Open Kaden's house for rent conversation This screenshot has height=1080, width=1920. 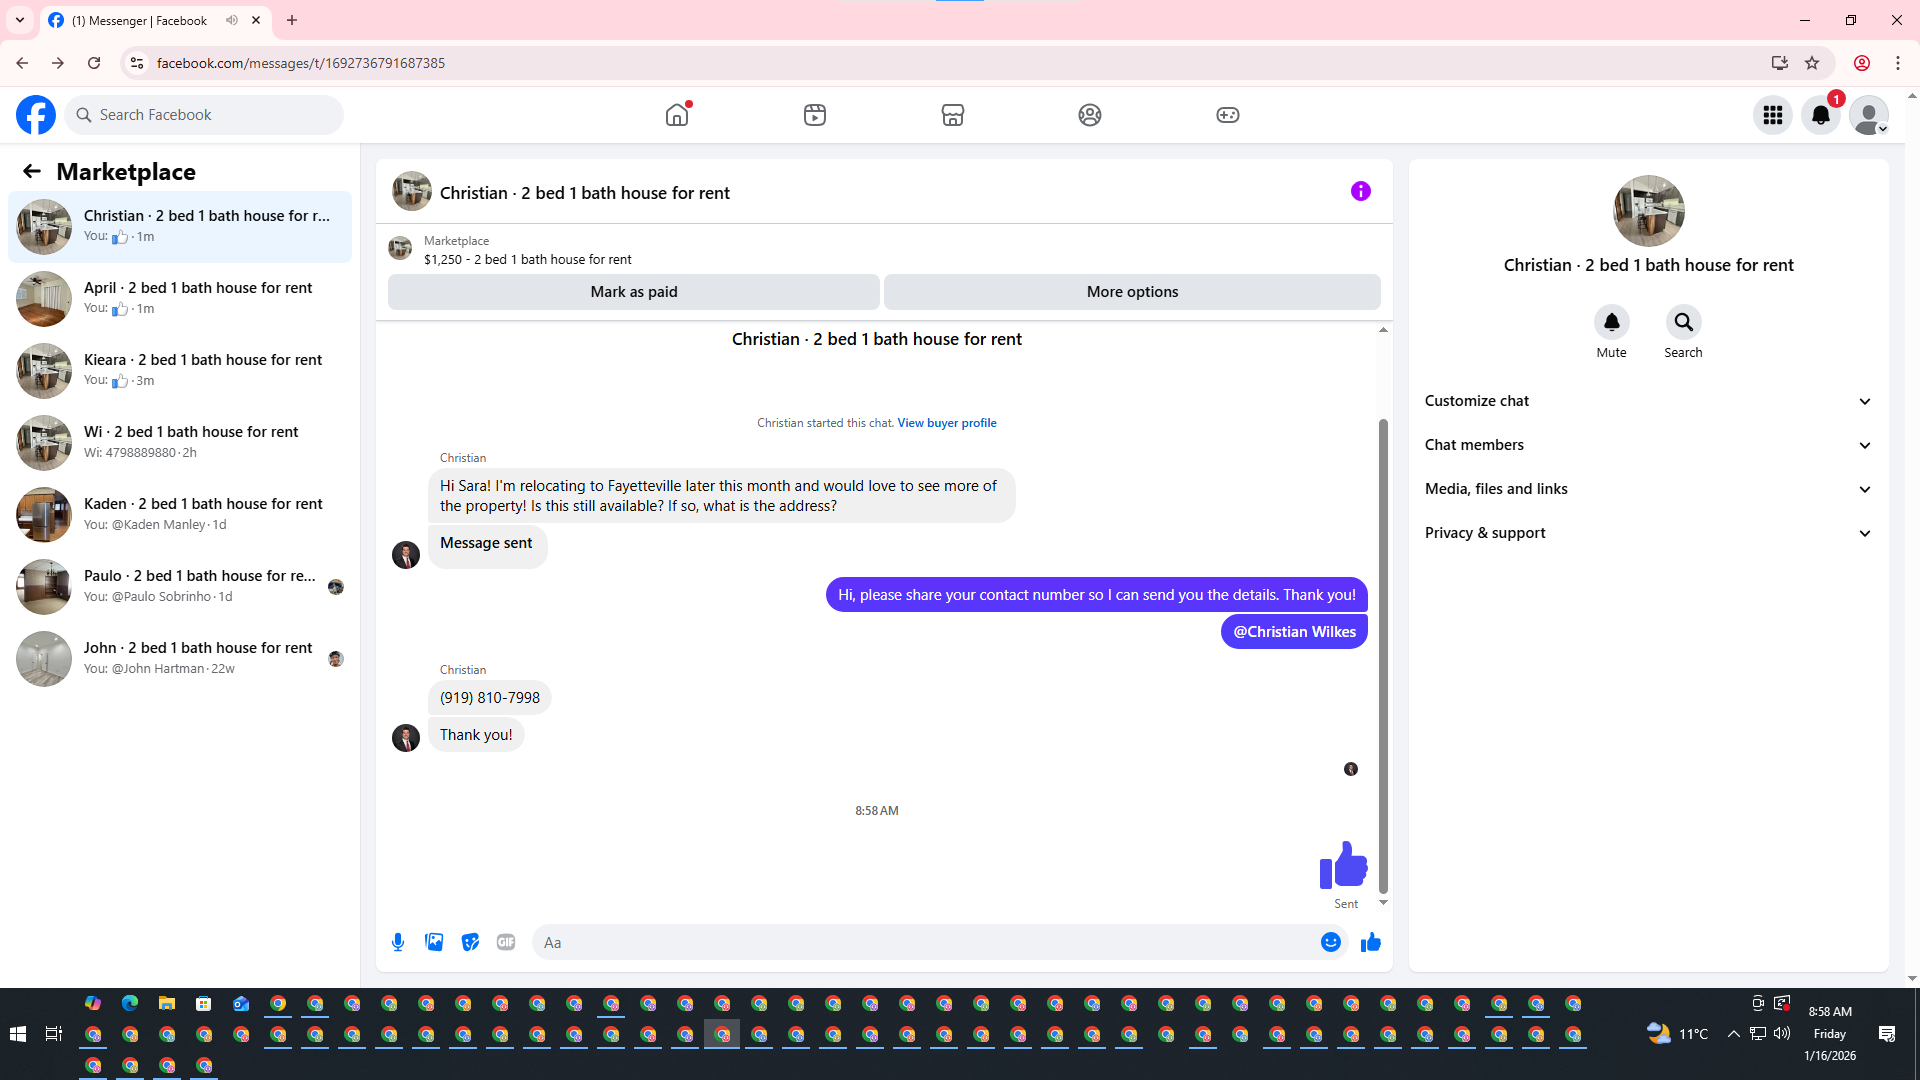pos(180,514)
